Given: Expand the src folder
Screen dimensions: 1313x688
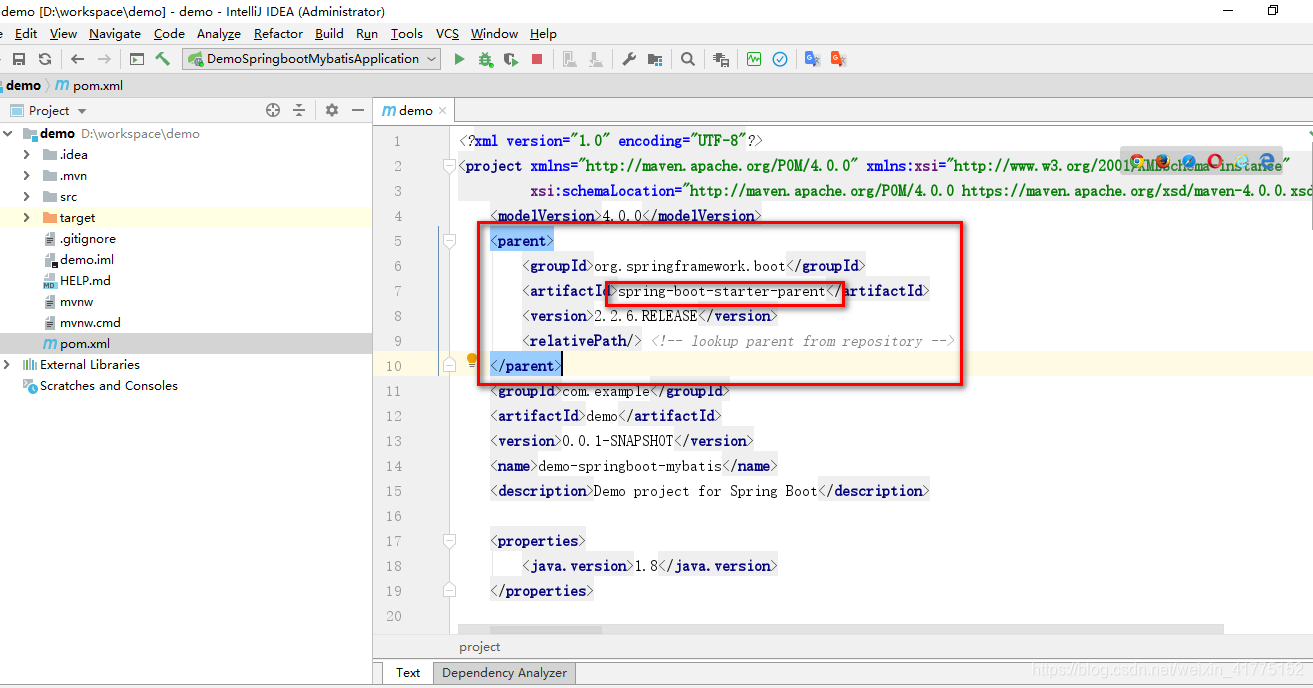Looking at the screenshot, I should click(x=27, y=196).
